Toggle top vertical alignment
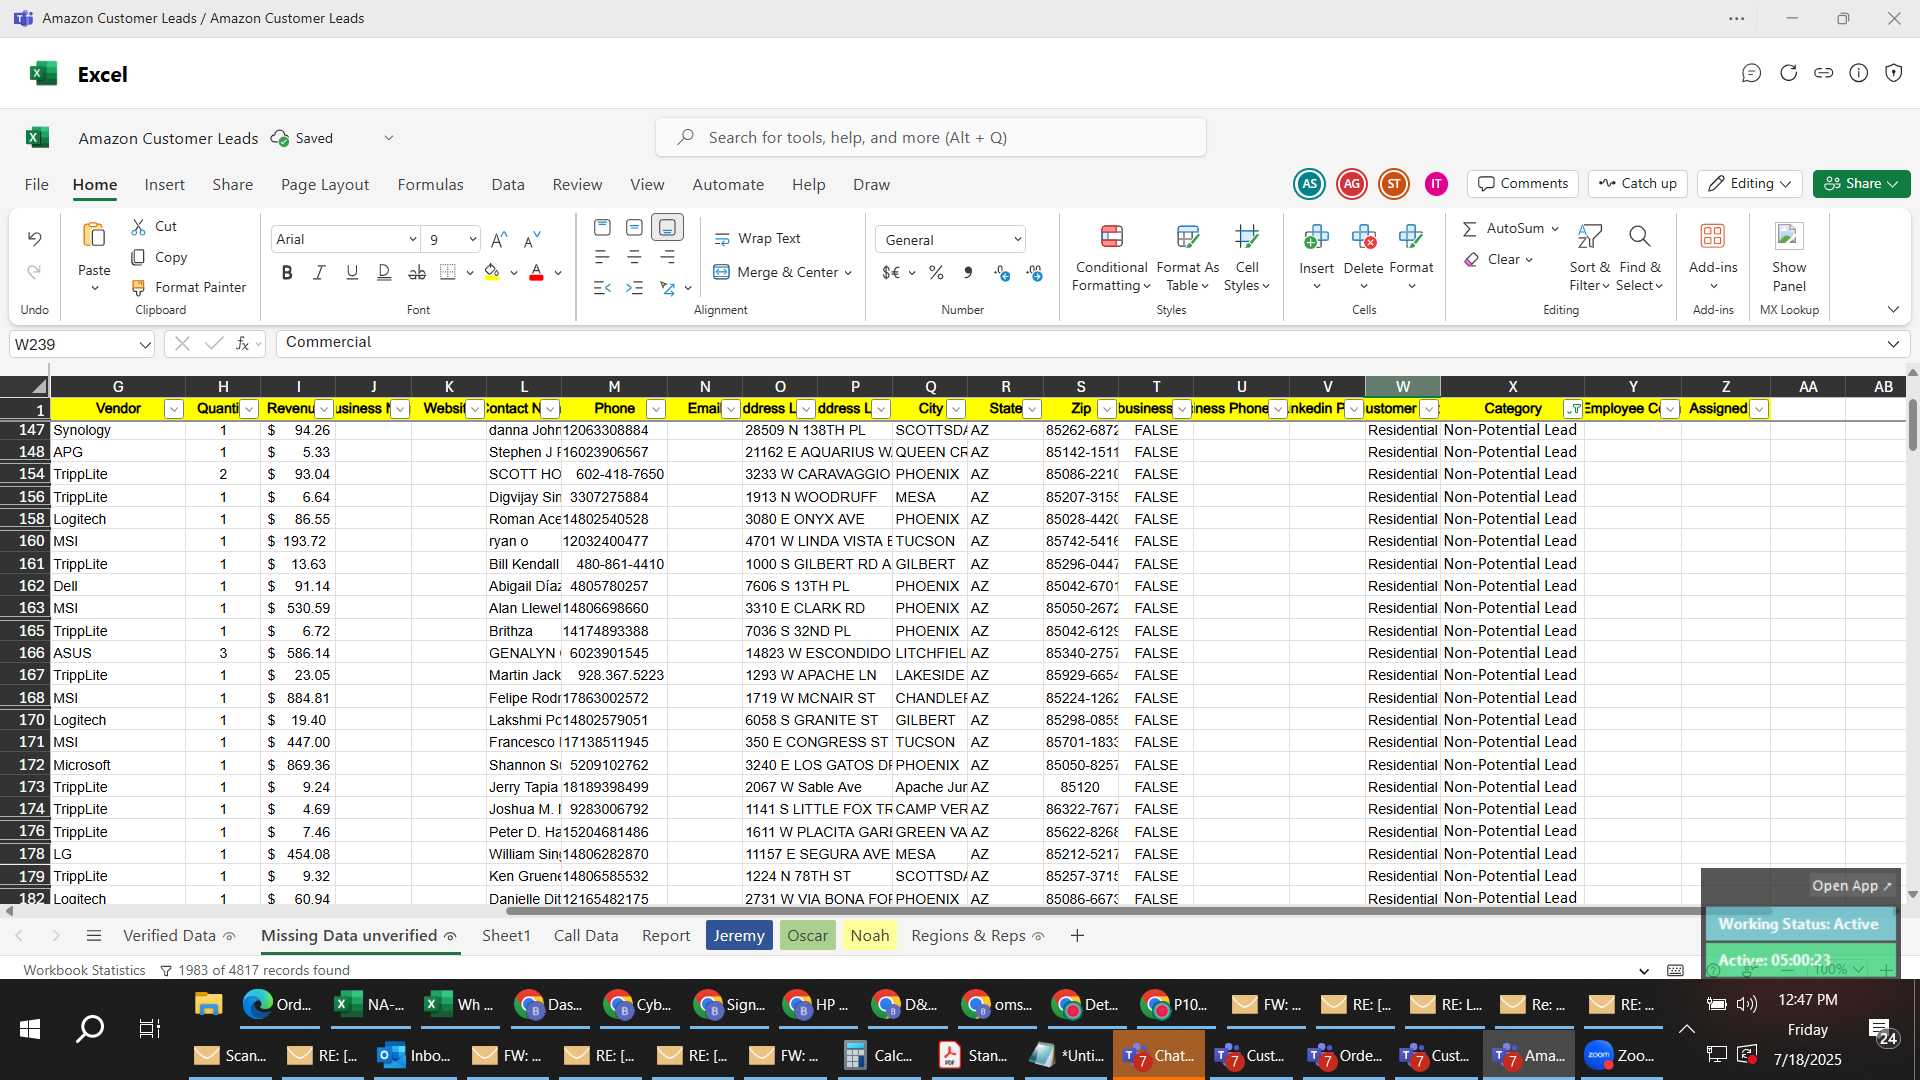Screen dimensions: 1920x1080 [x=602, y=227]
